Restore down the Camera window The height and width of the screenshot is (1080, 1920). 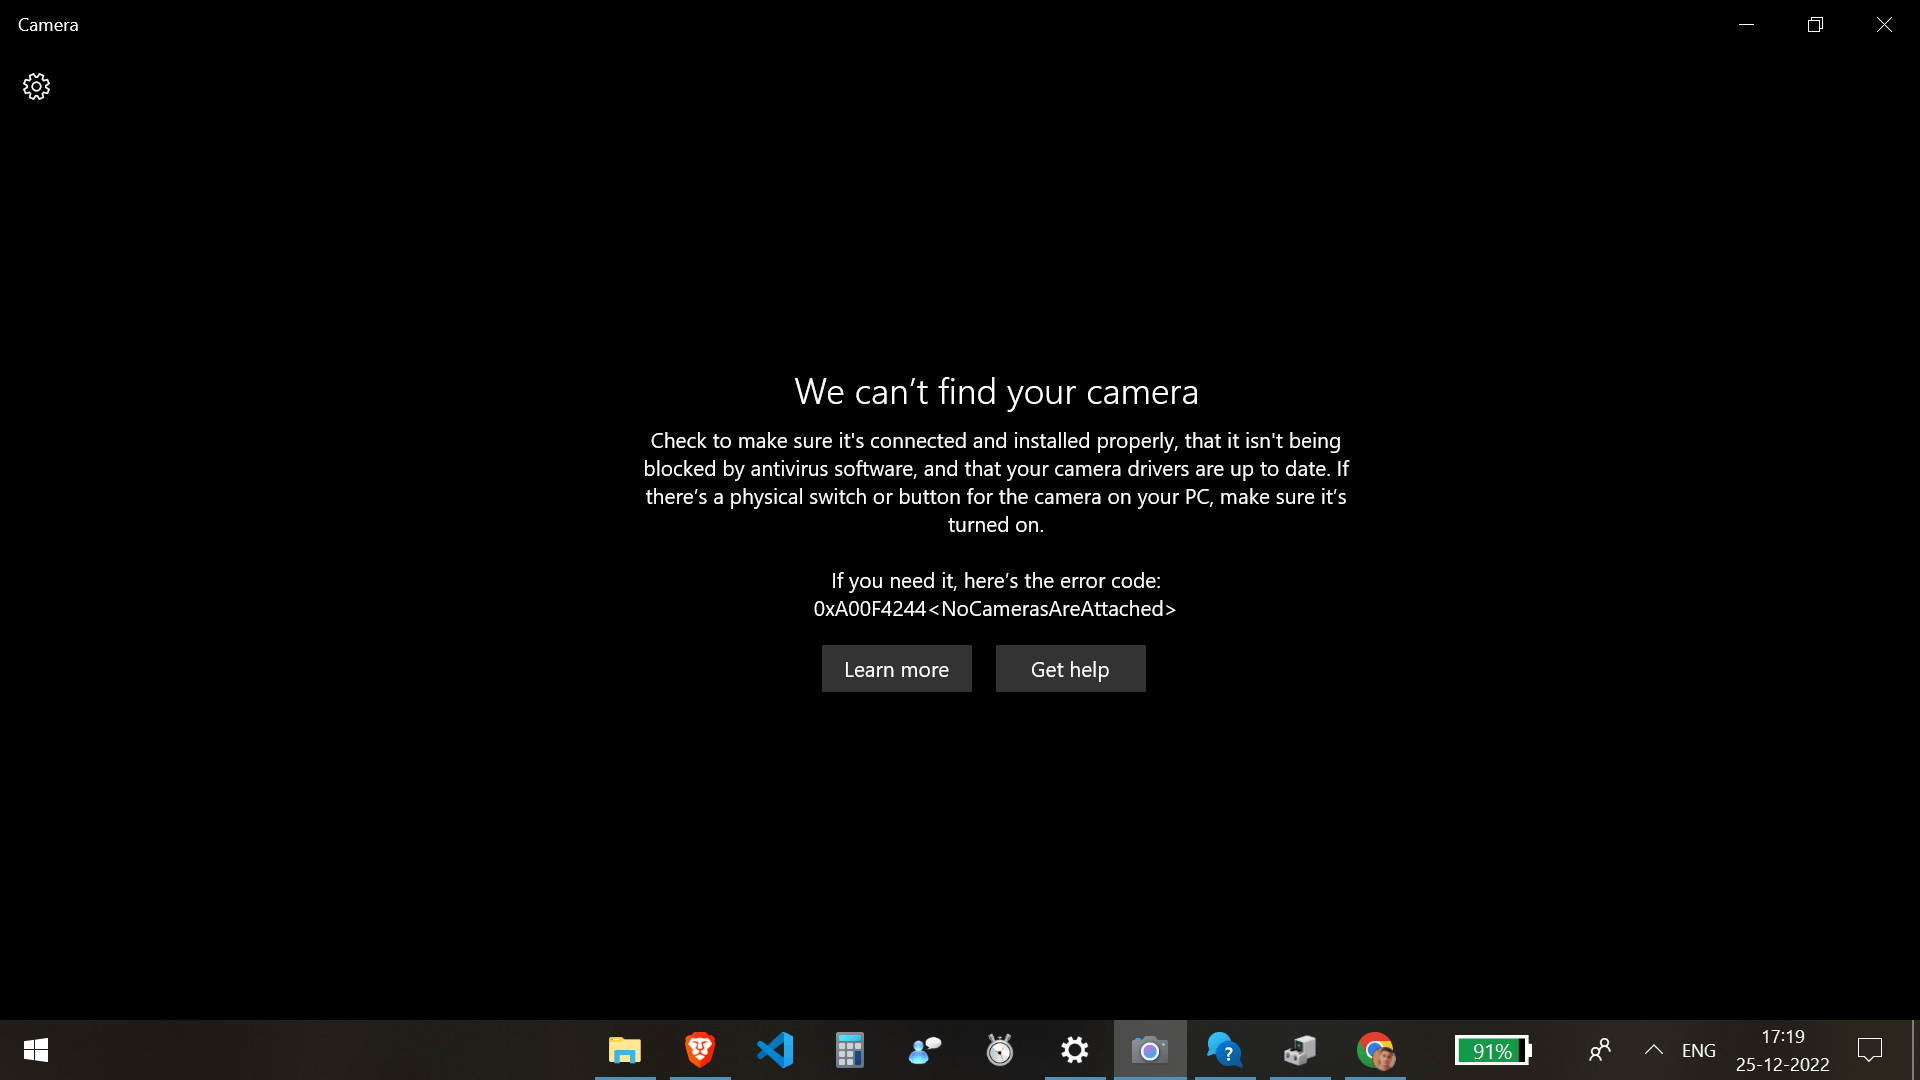pos(1815,25)
